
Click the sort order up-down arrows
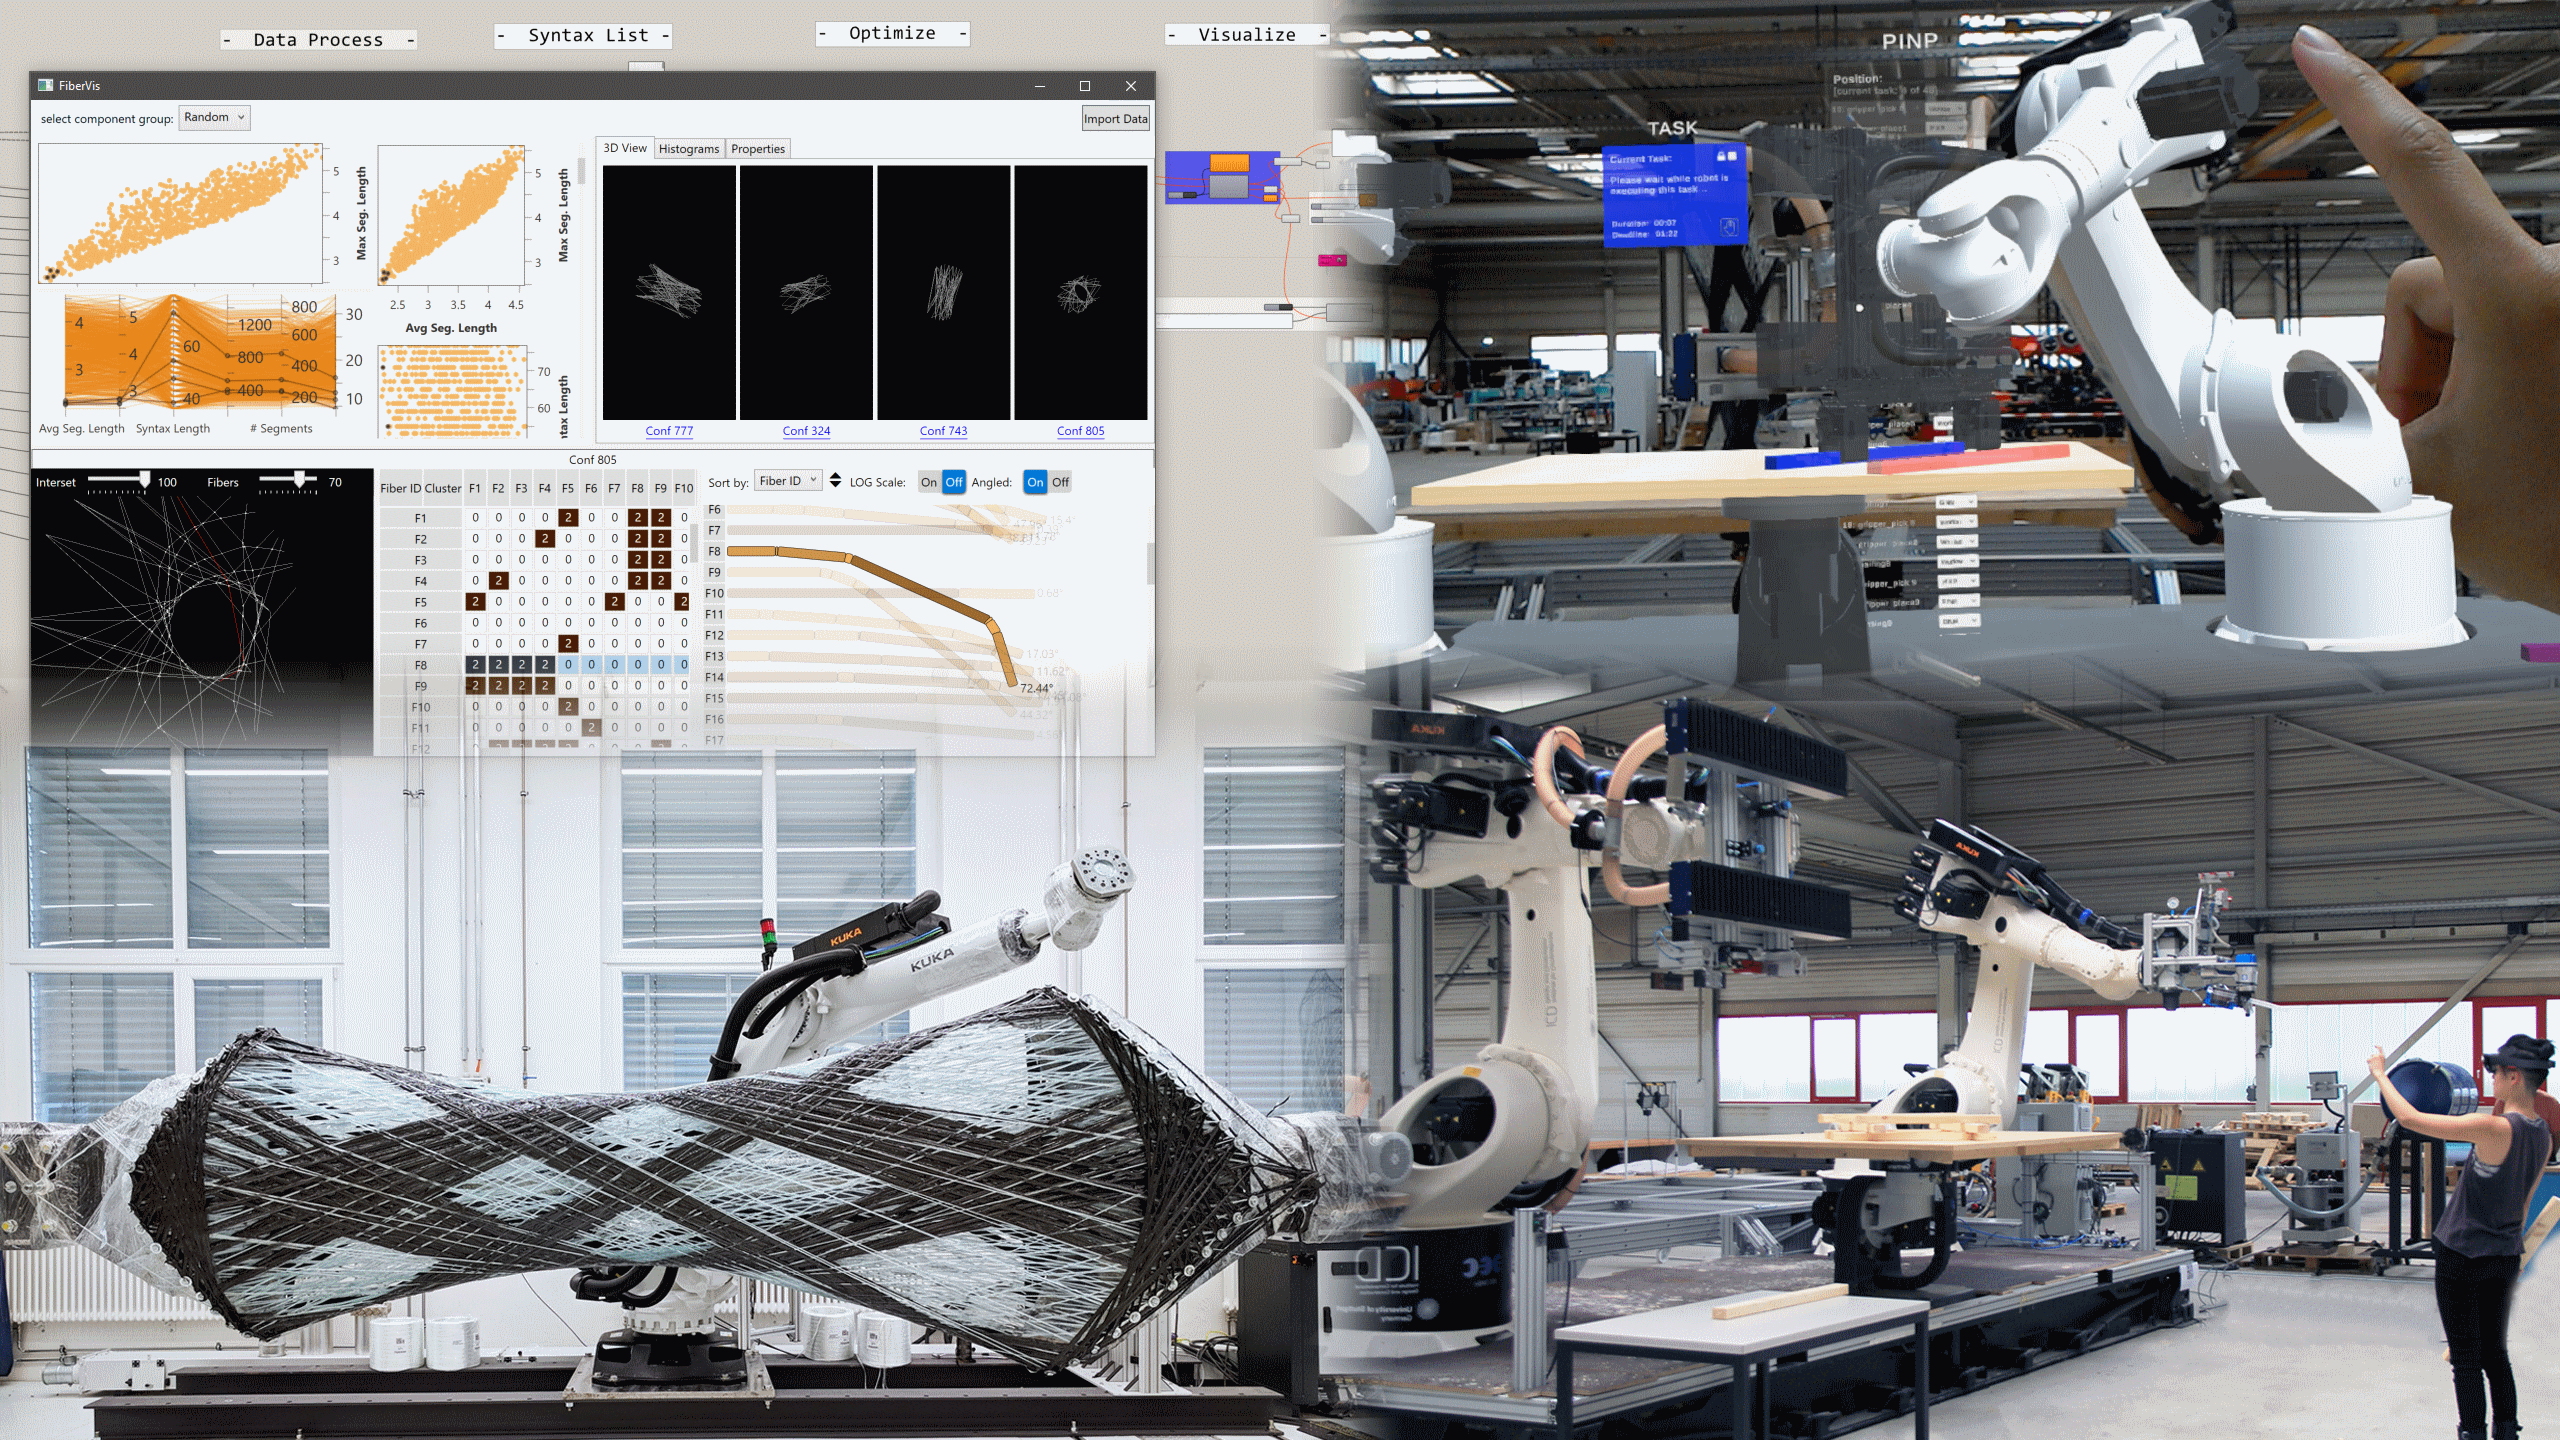pyautogui.click(x=836, y=481)
